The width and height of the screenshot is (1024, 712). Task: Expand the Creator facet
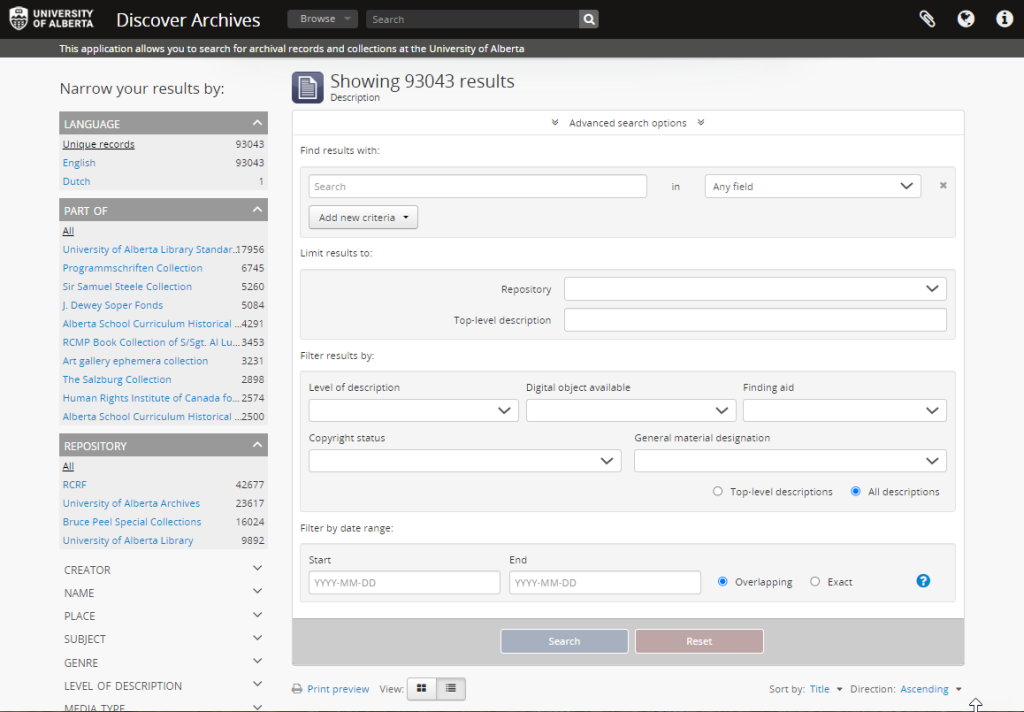(x=163, y=570)
